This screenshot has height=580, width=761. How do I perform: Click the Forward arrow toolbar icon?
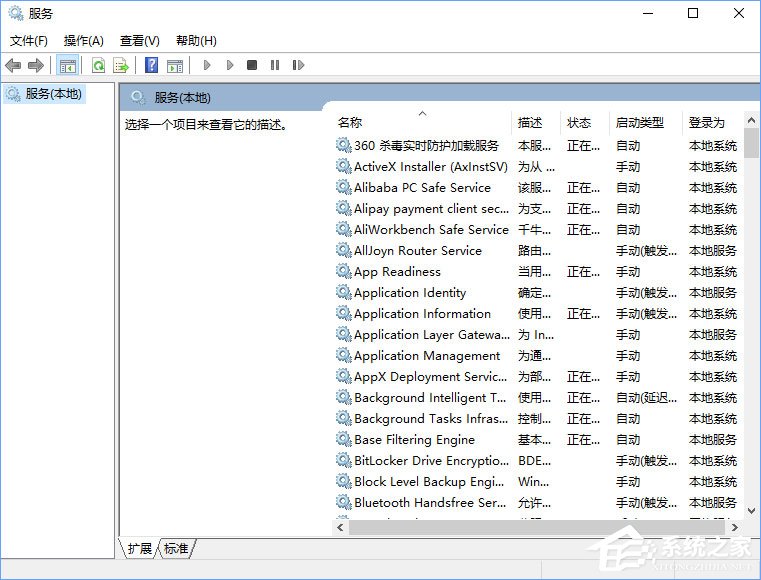pyautogui.click(x=36, y=65)
